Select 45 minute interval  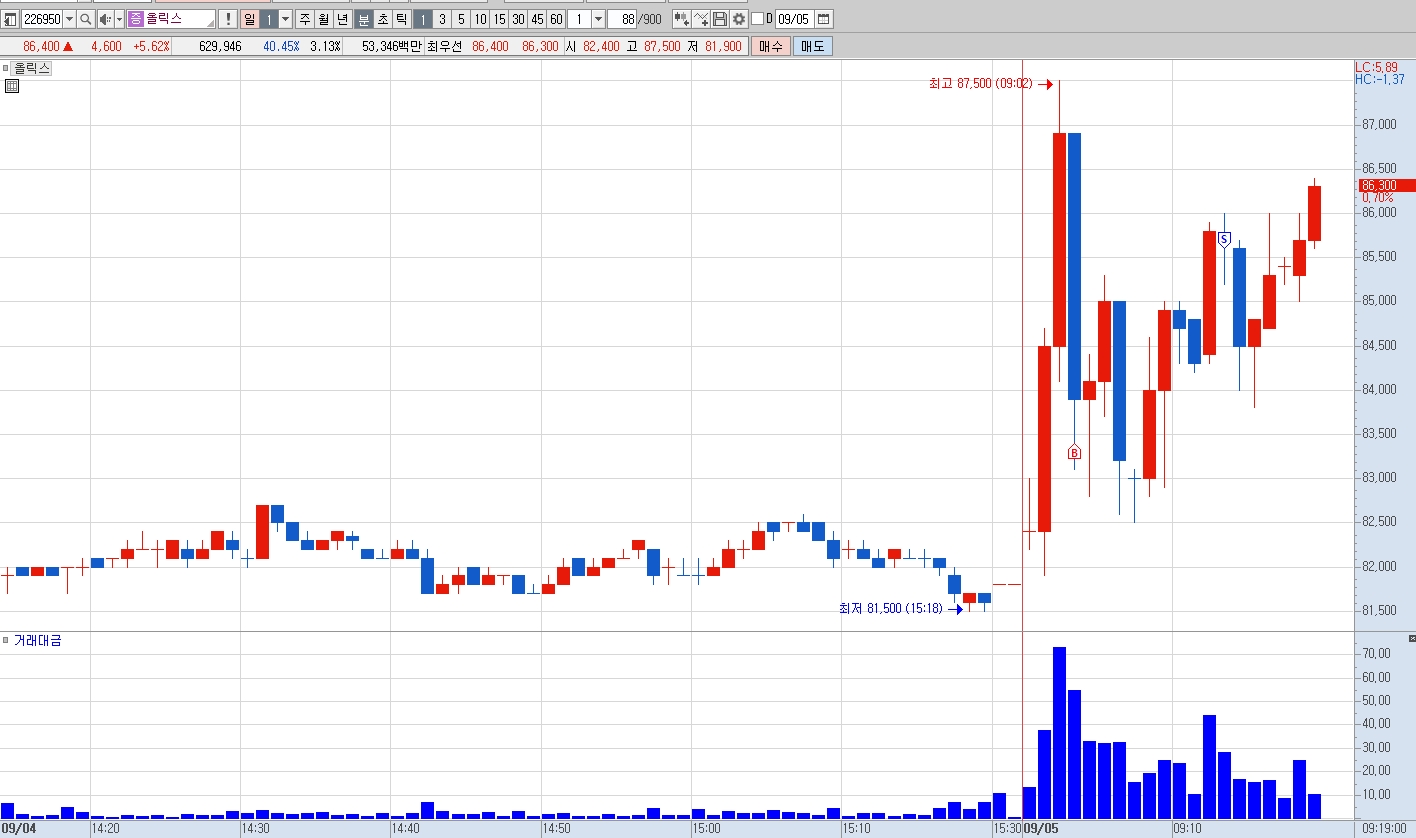pos(537,19)
